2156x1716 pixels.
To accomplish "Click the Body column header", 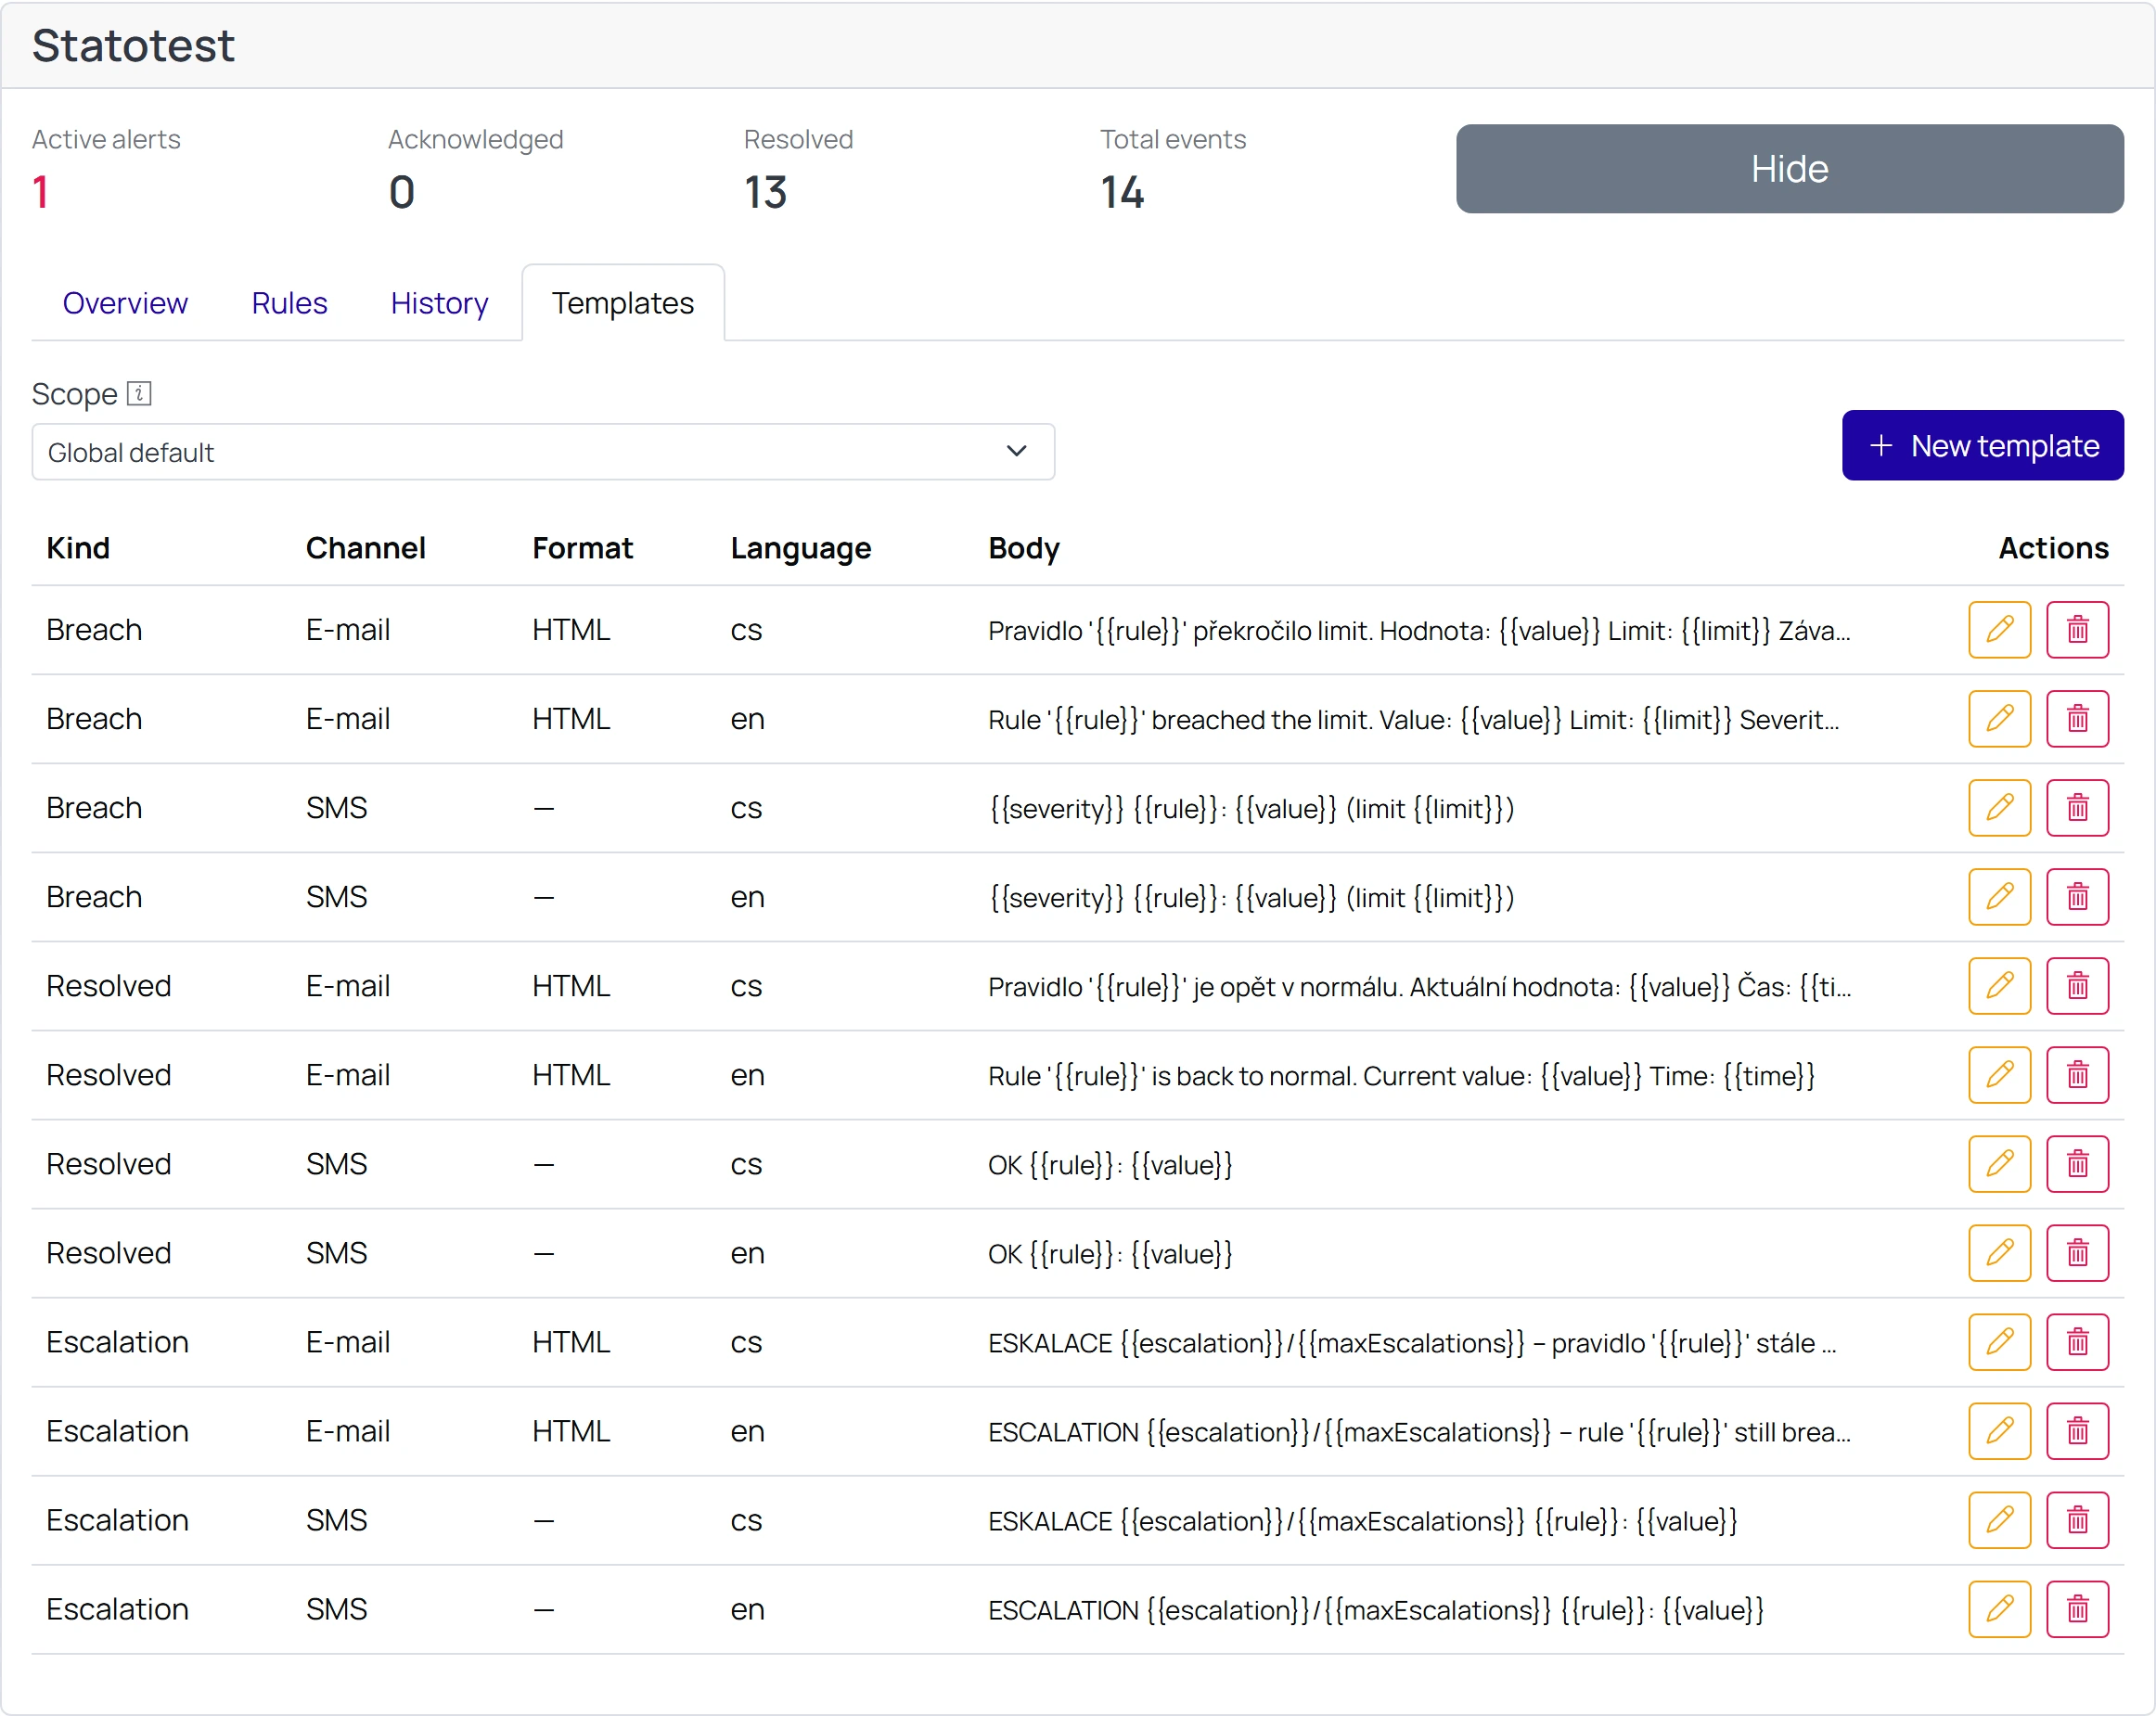I will 1023,549.
